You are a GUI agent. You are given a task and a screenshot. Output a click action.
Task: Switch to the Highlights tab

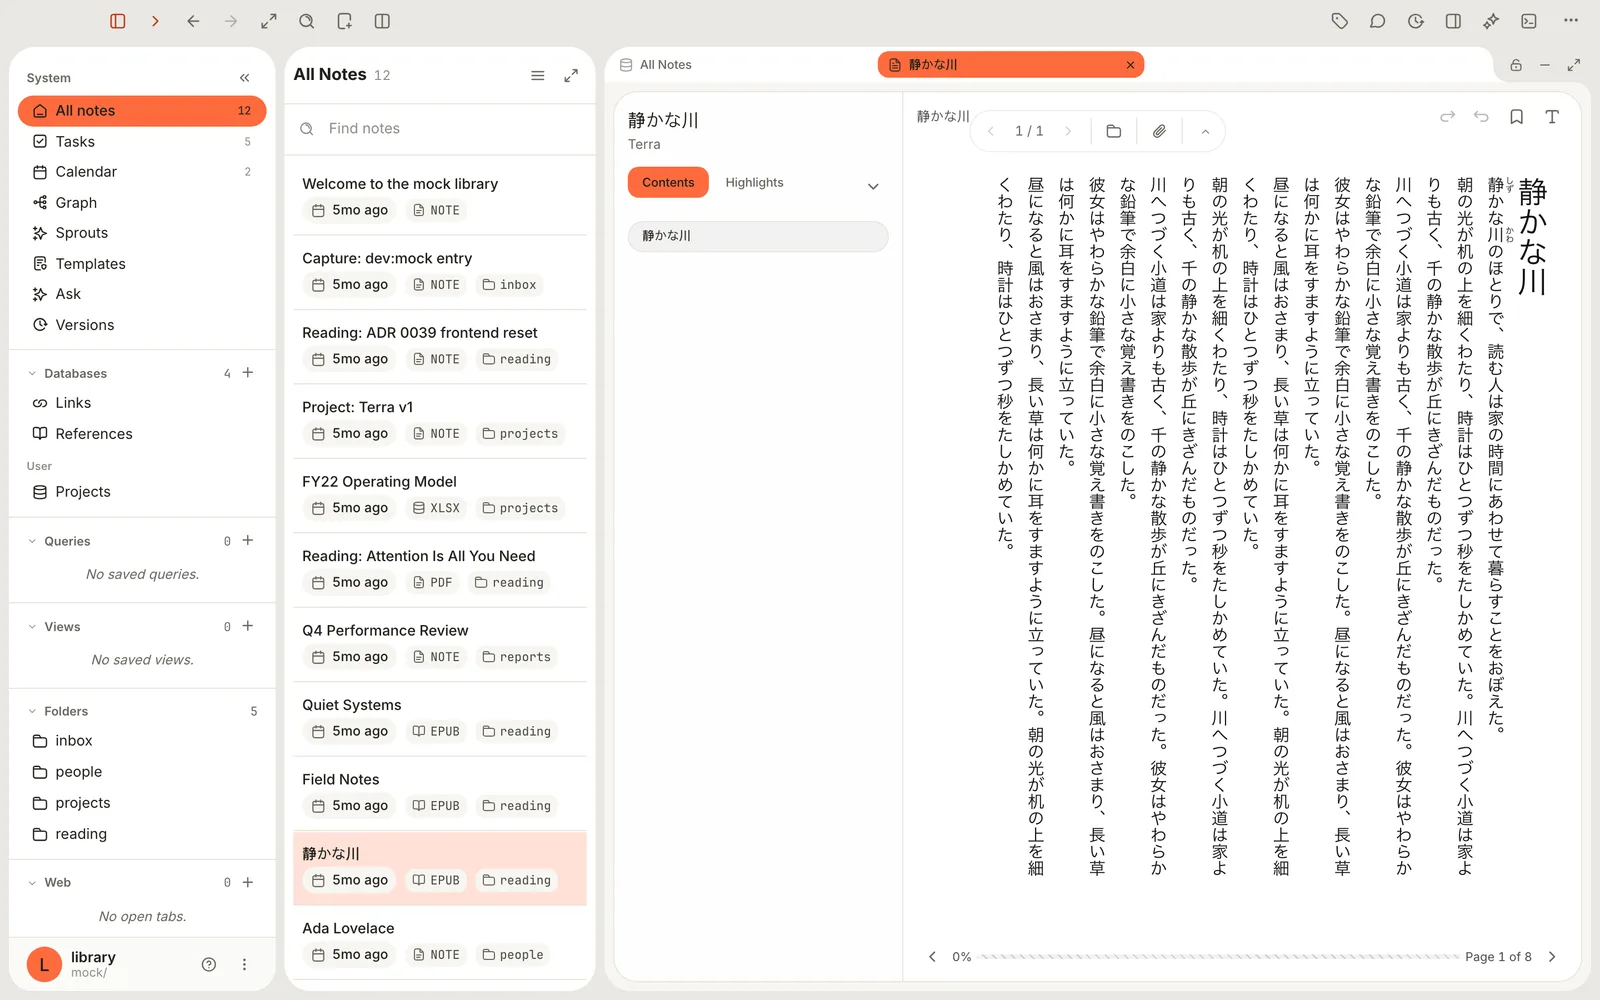[754, 182]
